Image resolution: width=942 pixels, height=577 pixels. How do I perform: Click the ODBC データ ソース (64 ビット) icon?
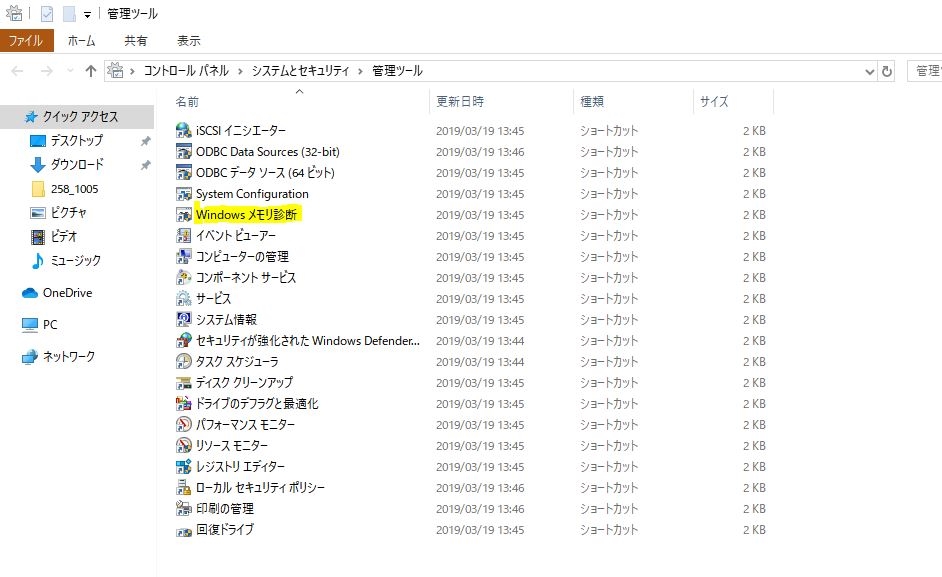click(x=183, y=172)
